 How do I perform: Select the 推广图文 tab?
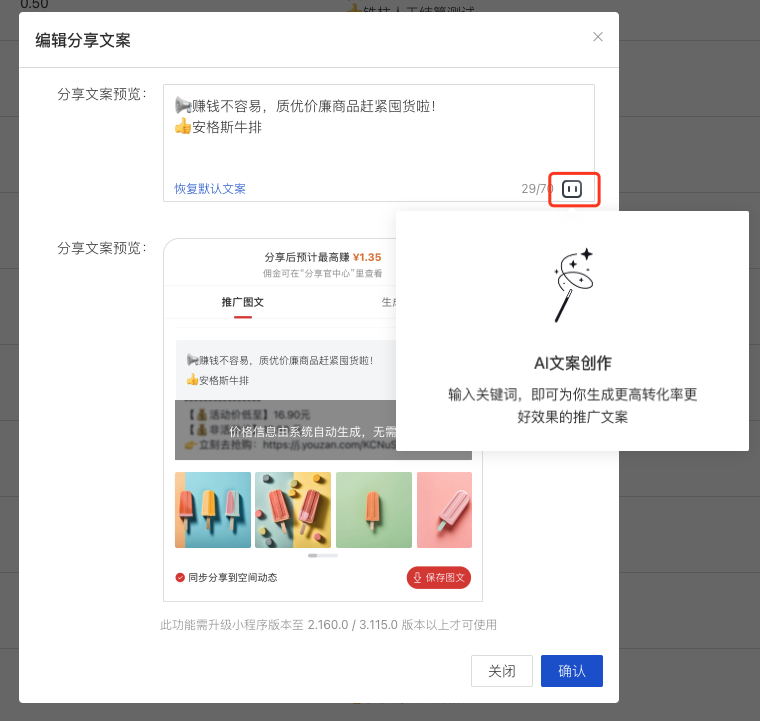click(243, 302)
